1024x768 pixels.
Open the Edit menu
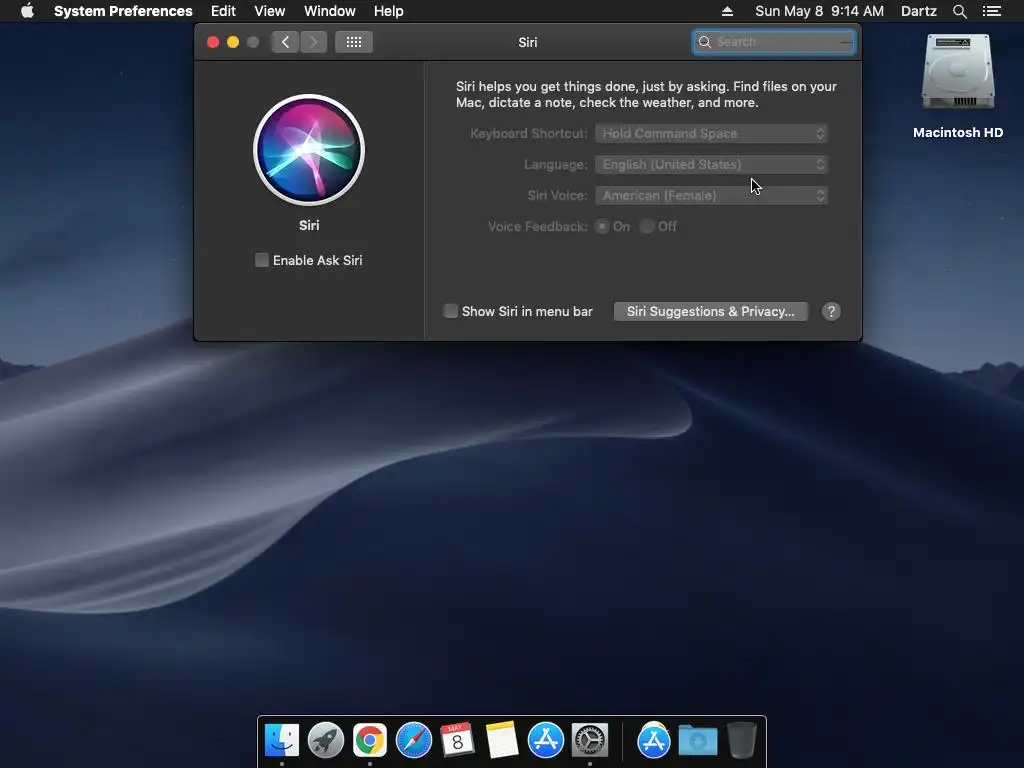(x=223, y=11)
